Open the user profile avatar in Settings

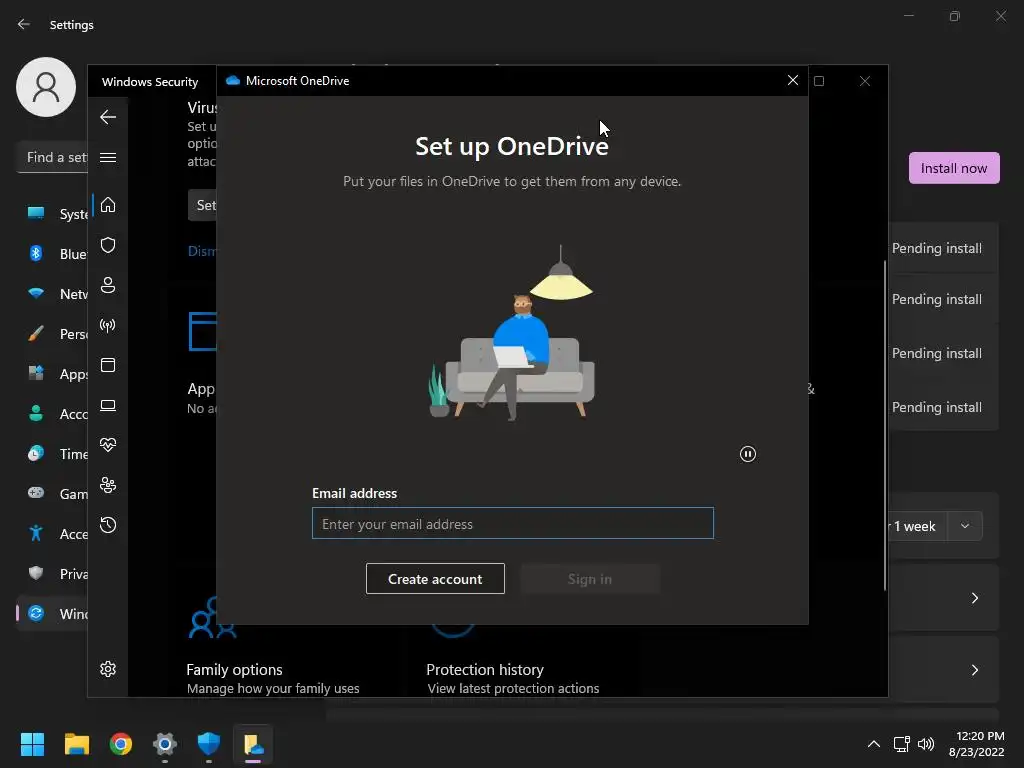click(46, 87)
